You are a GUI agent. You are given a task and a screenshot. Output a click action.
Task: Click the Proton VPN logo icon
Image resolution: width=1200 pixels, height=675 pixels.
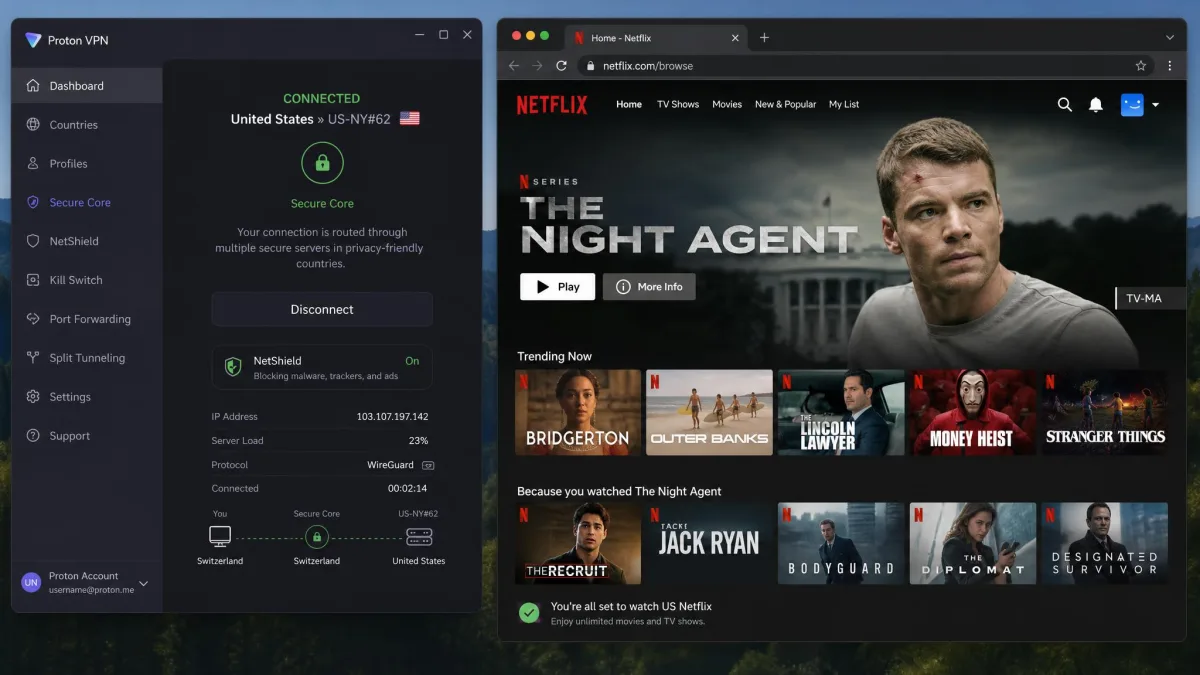click(x=33, y=40)
